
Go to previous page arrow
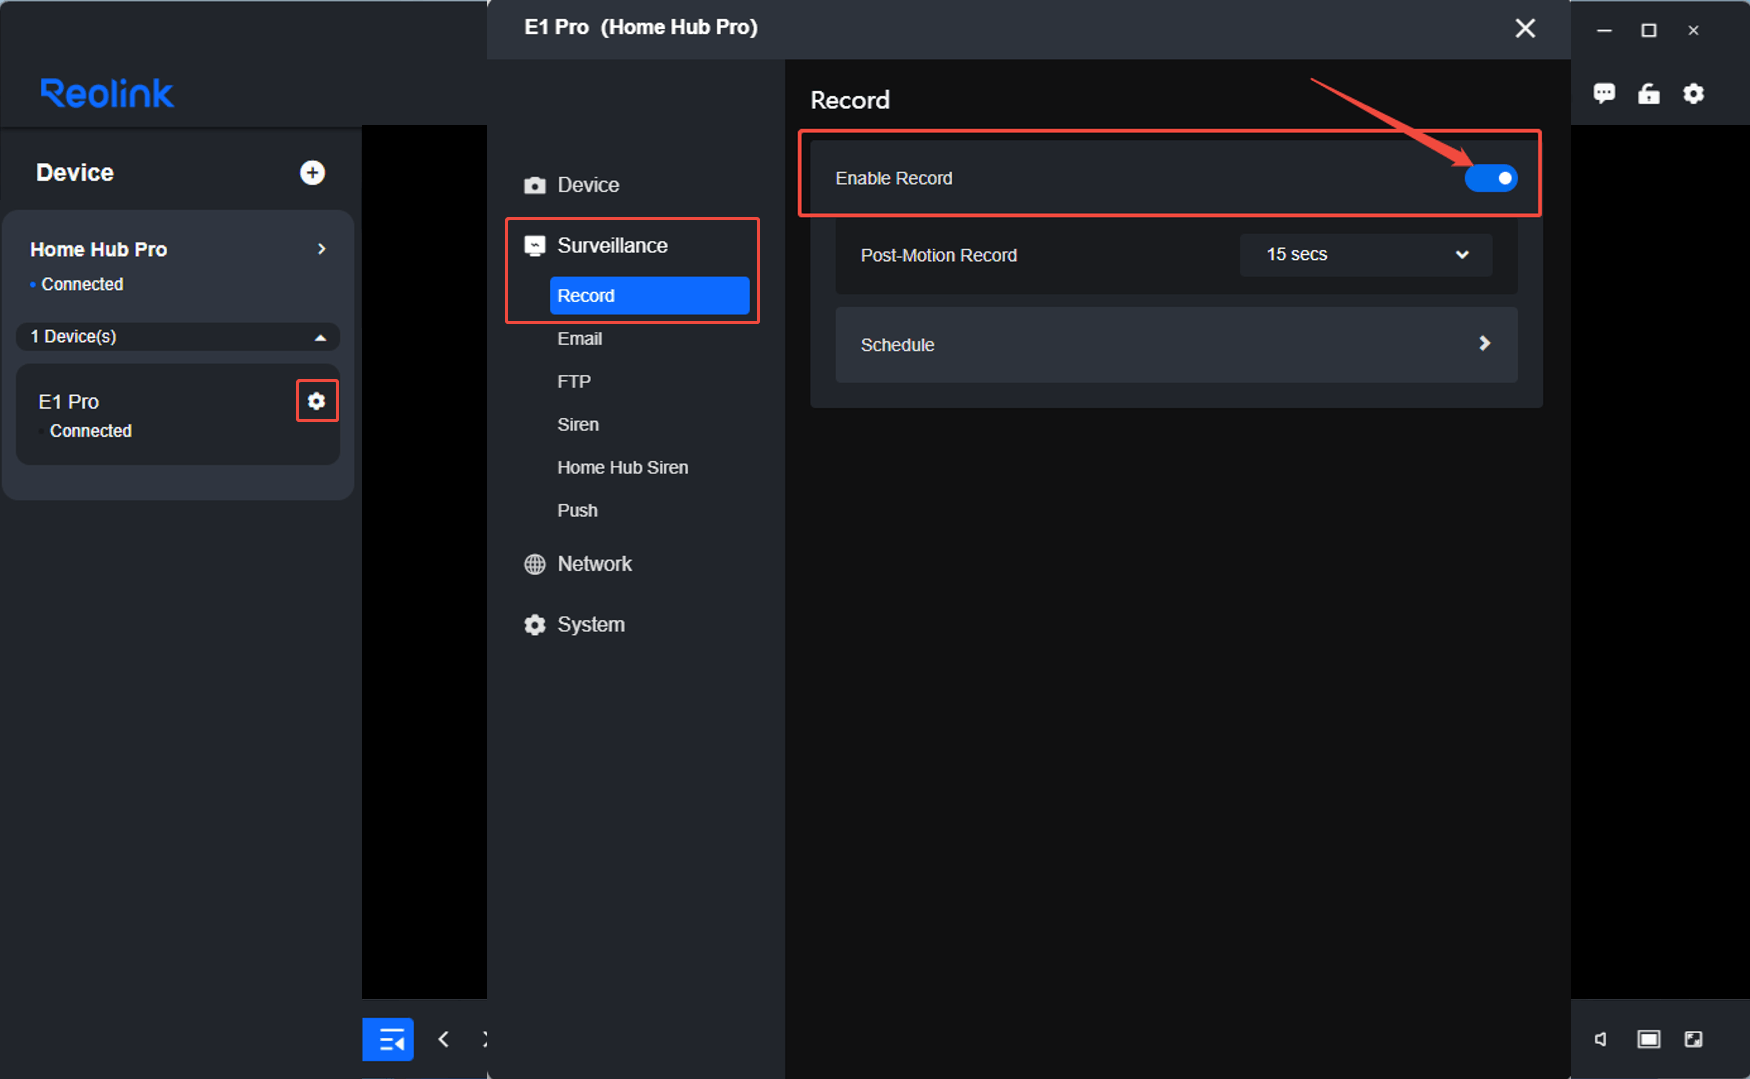(x=444, y=1040)
